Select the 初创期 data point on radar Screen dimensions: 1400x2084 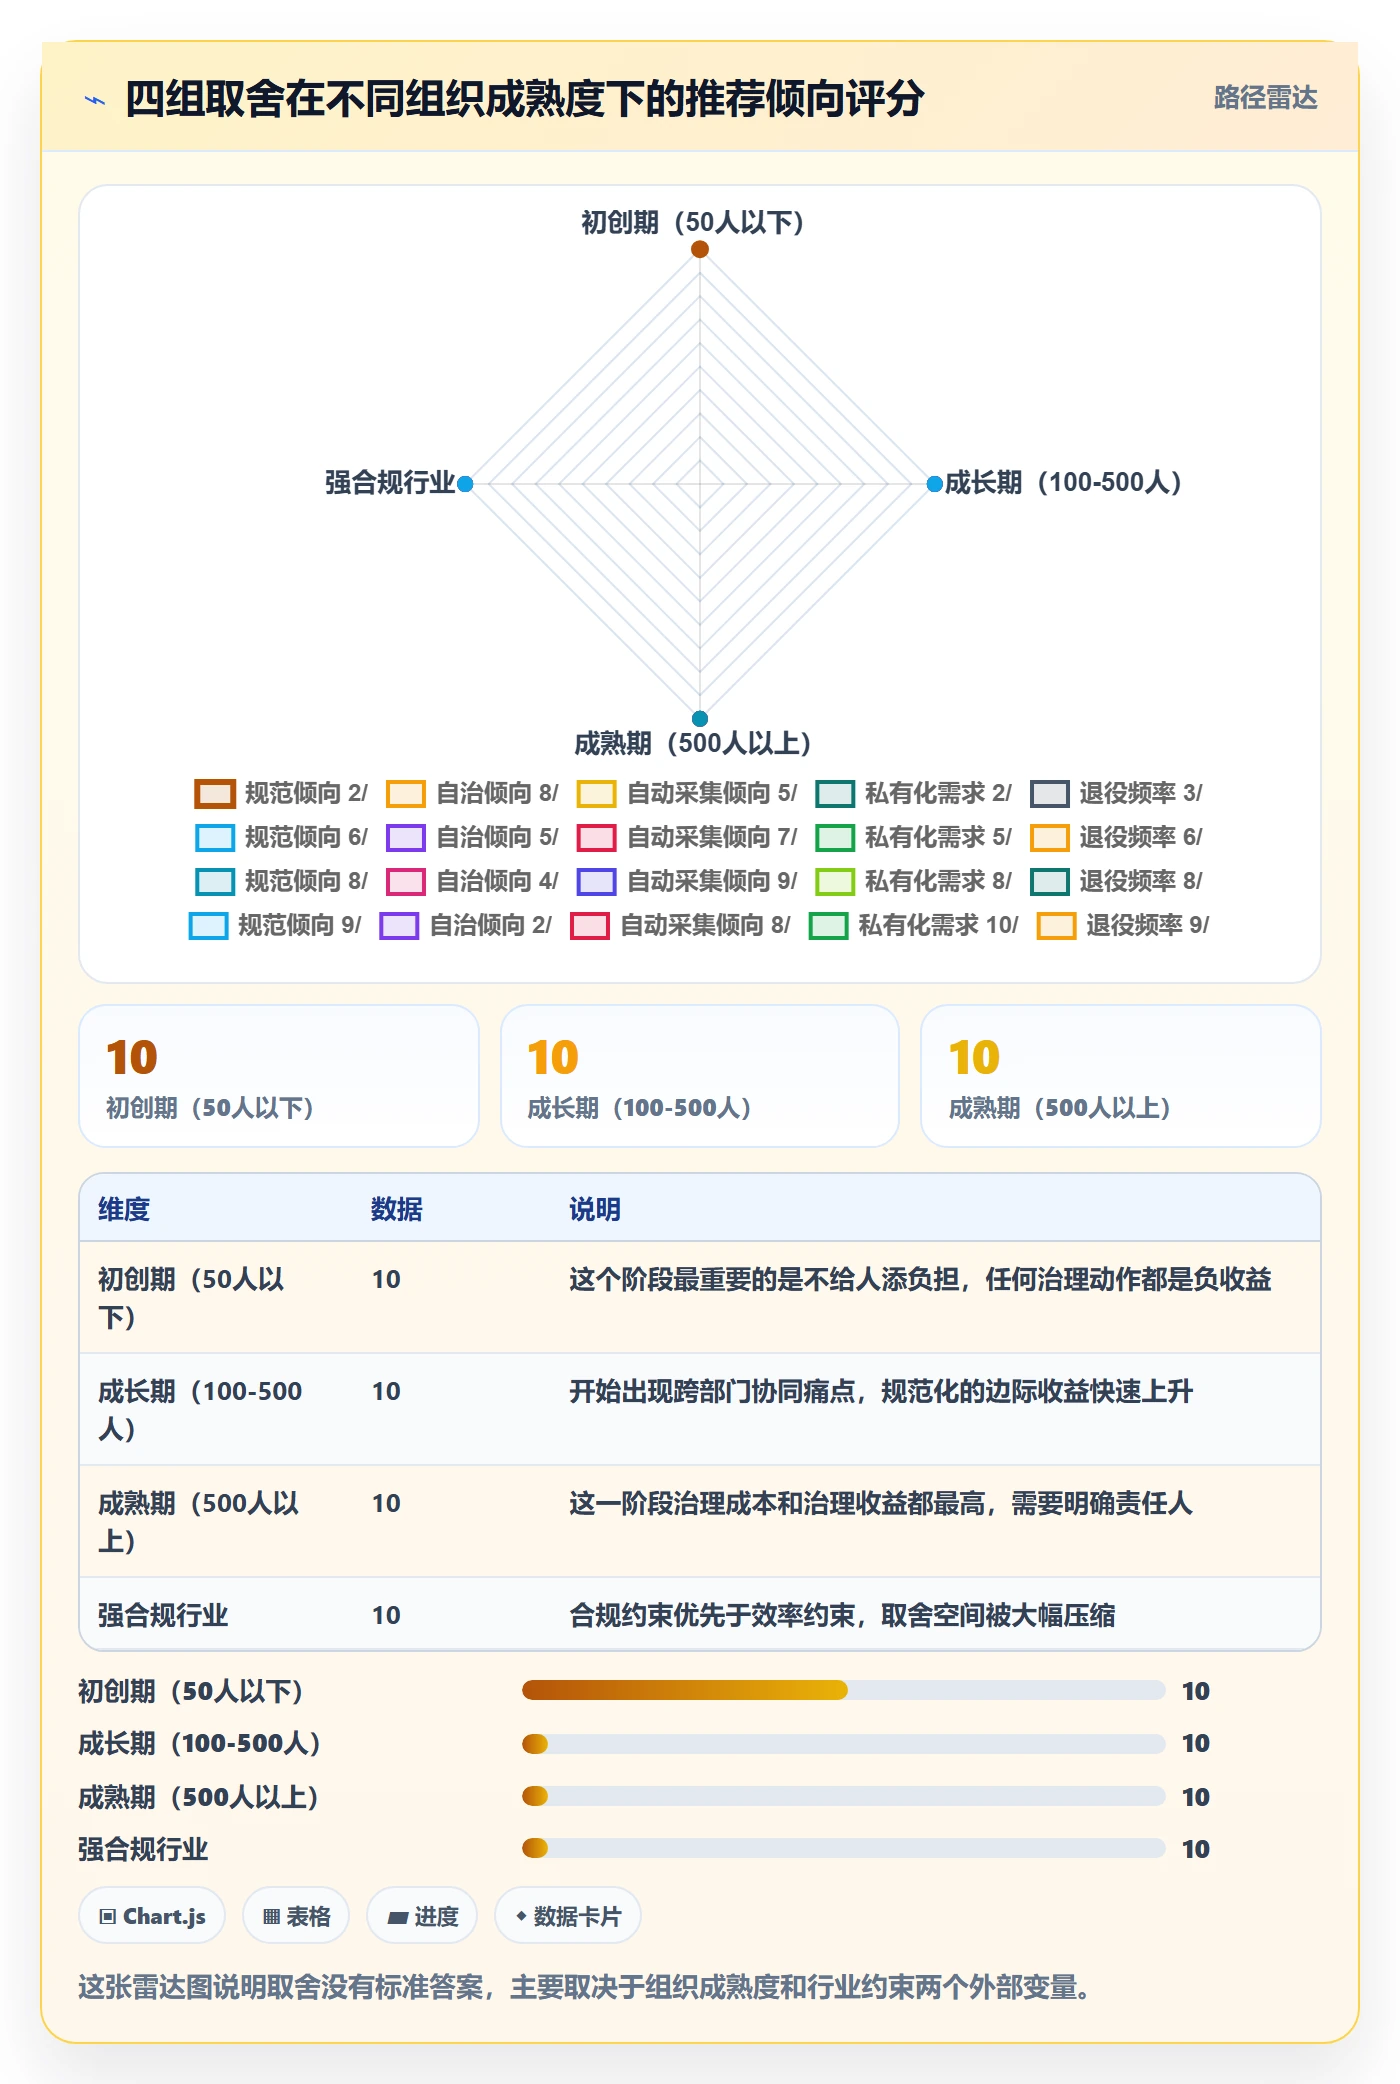coord(700,249)
